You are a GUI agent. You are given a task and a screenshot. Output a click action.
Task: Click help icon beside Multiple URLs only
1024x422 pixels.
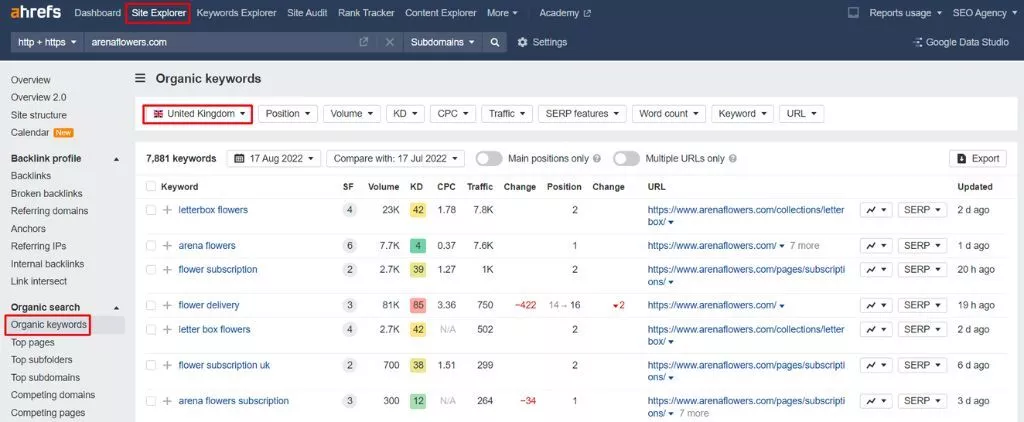733,158
